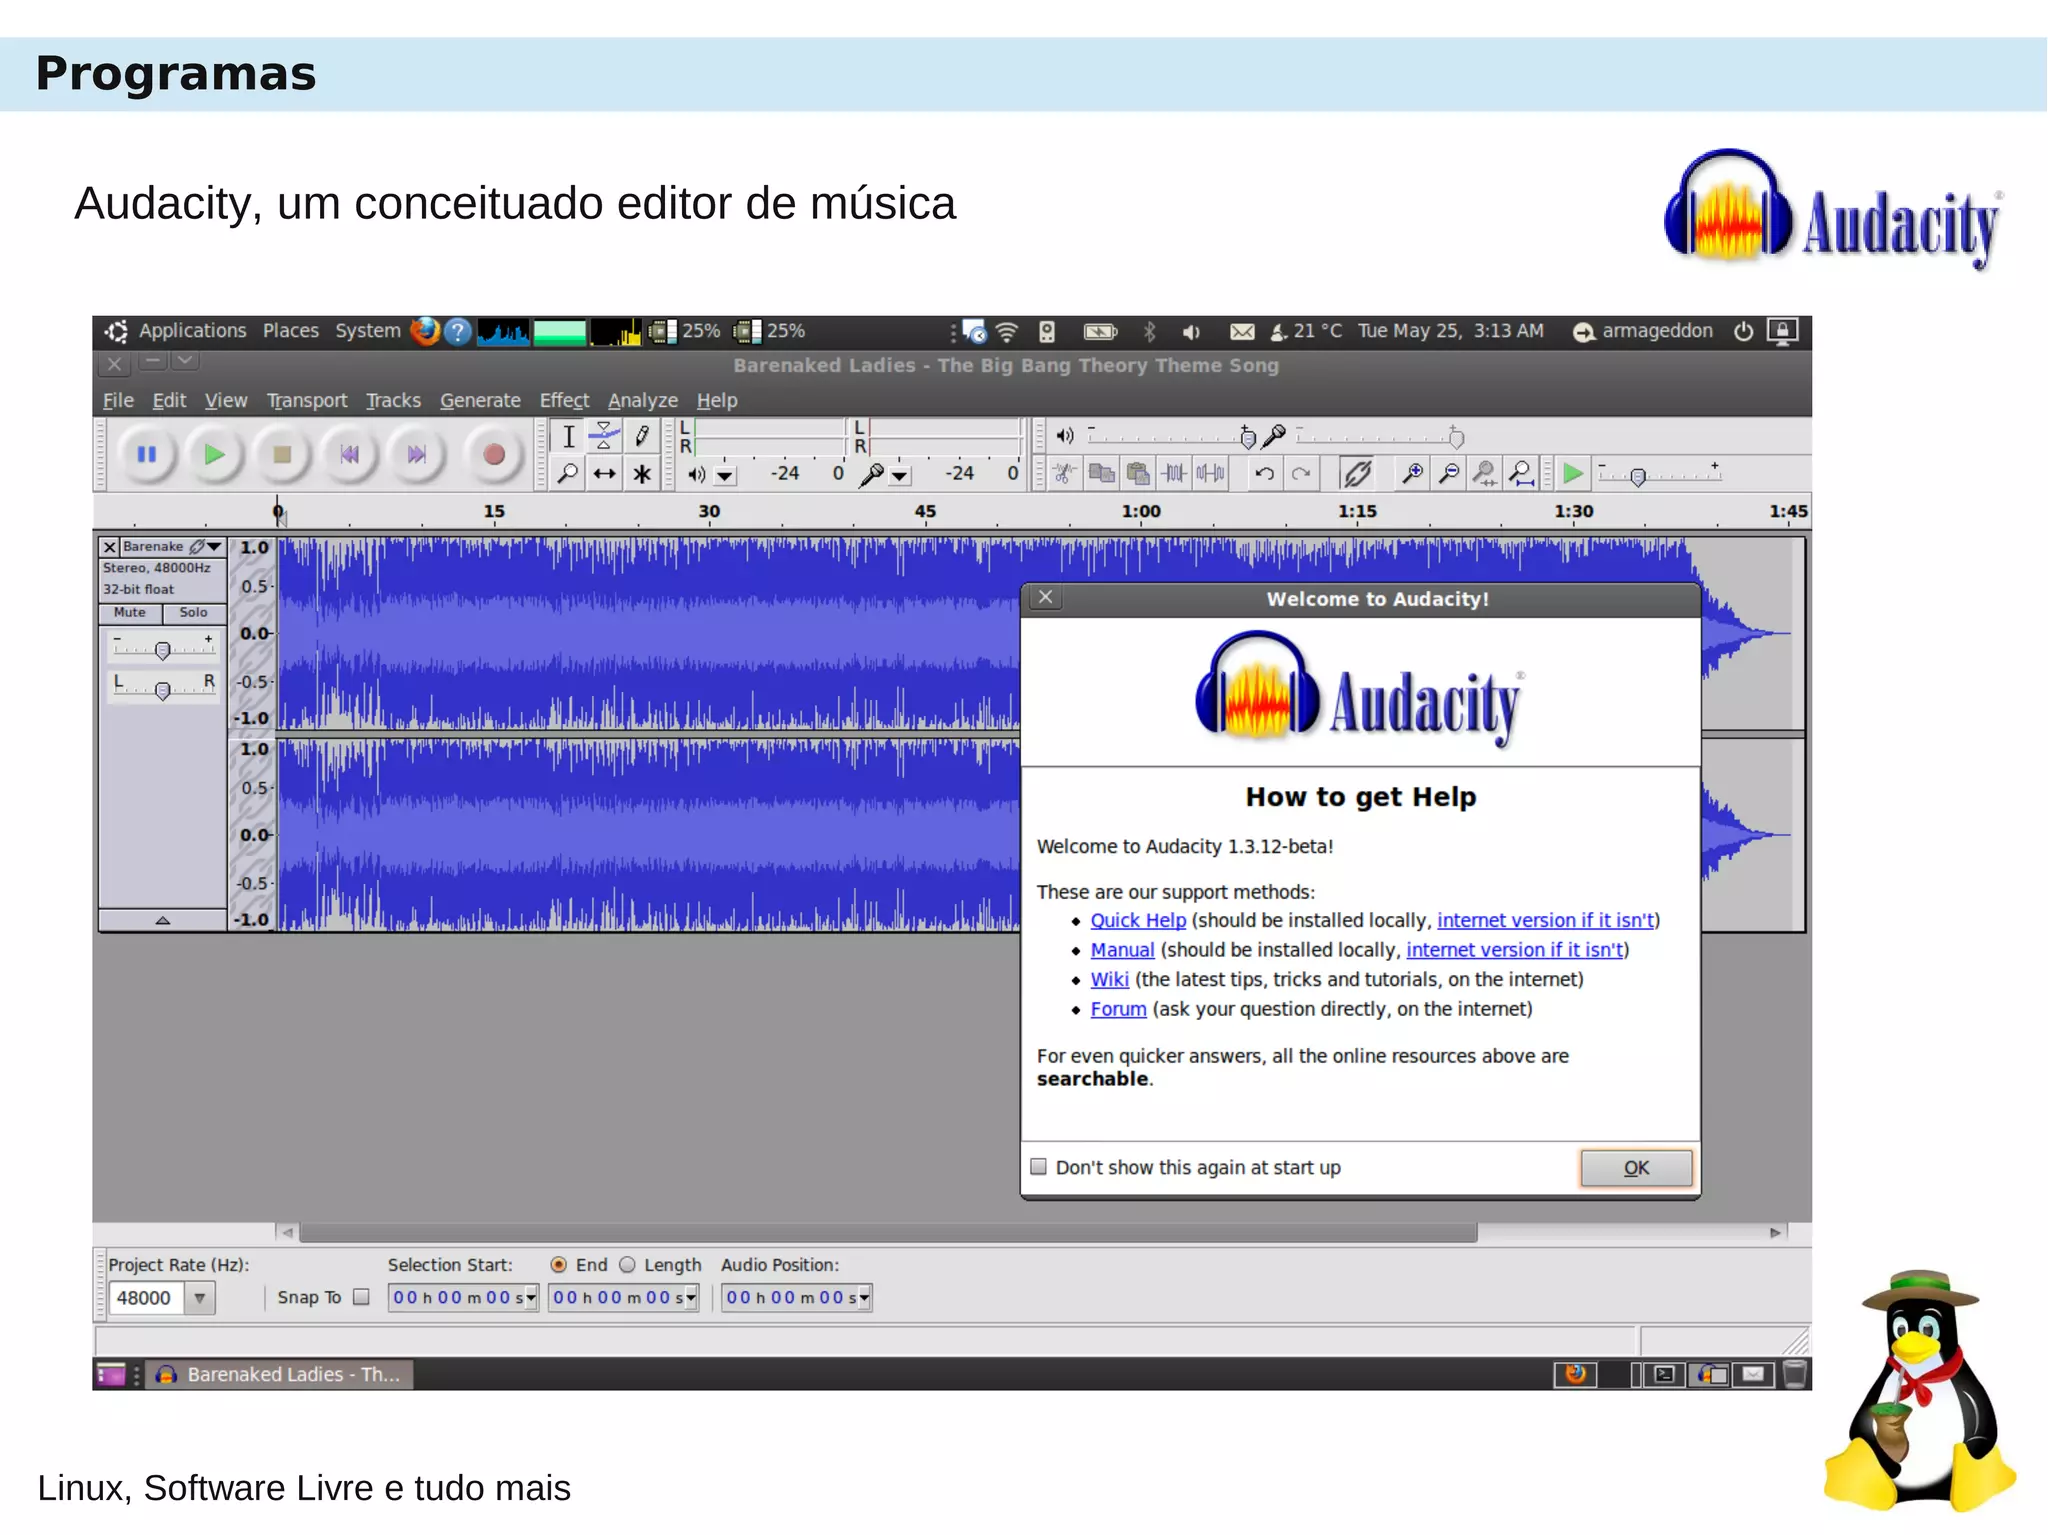The image size is (2048, 1535).
Task: Open the Tracks menu
Action: [x=393, y=400]
